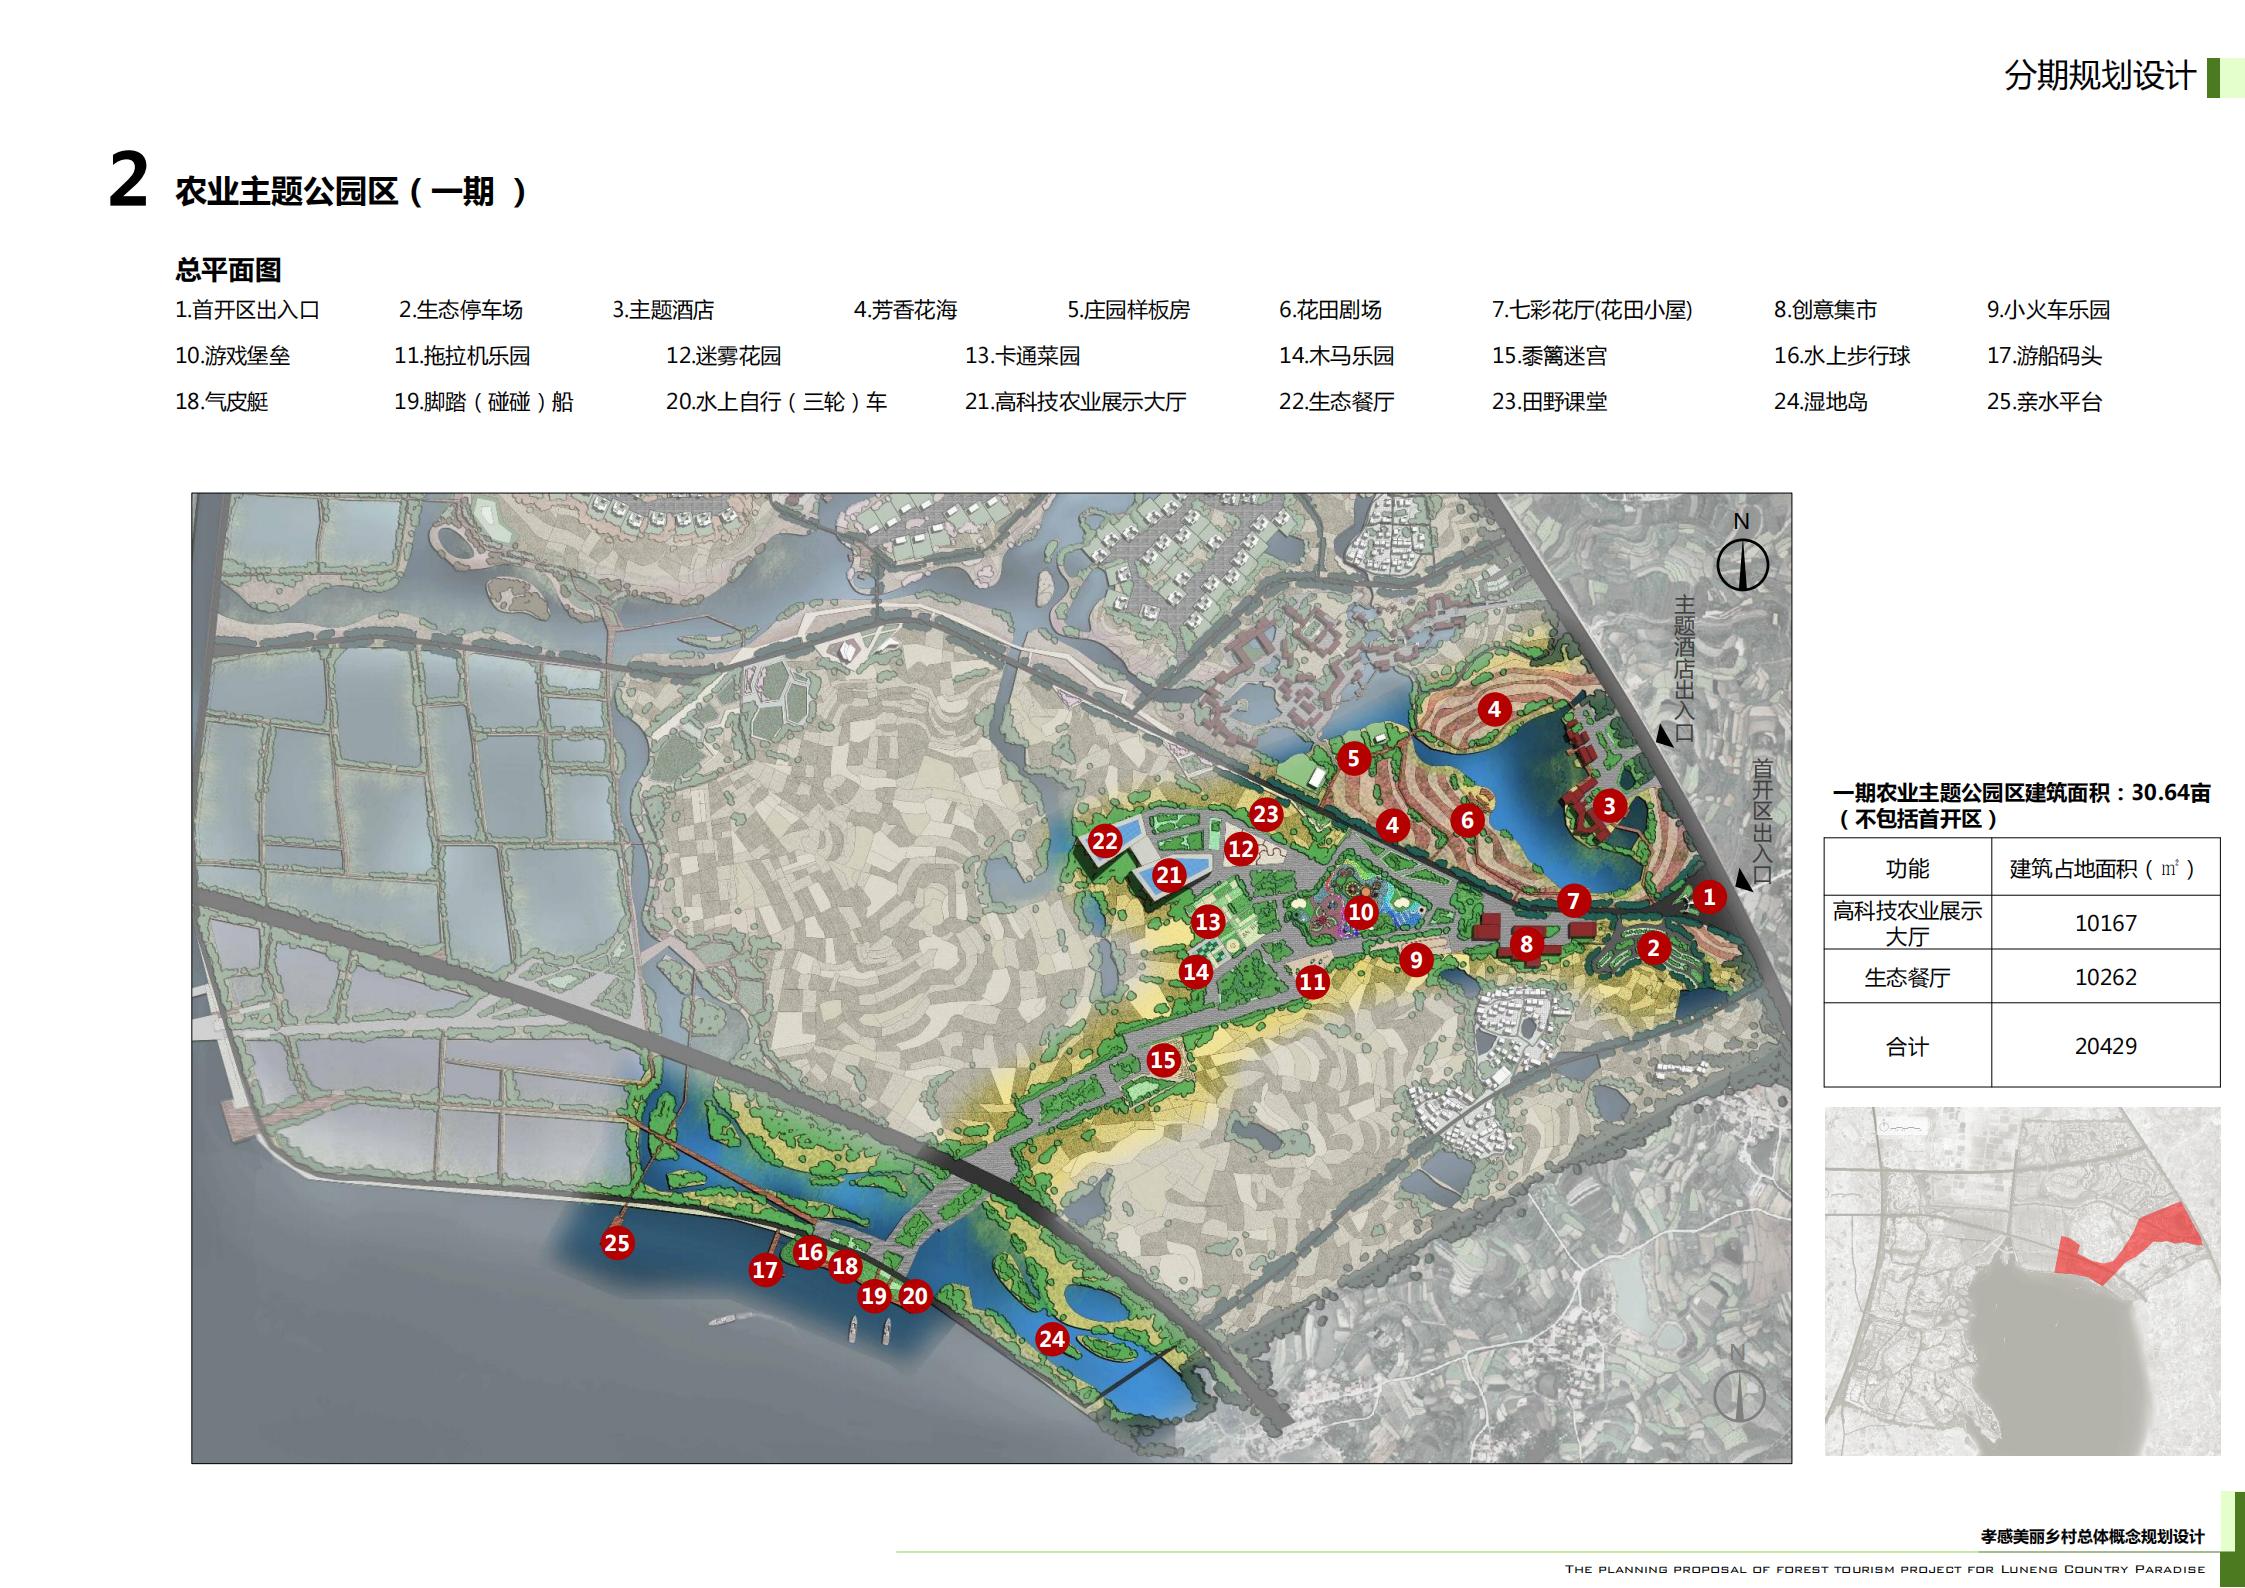Click red map marker number 19

click(x=874, y=1296)
